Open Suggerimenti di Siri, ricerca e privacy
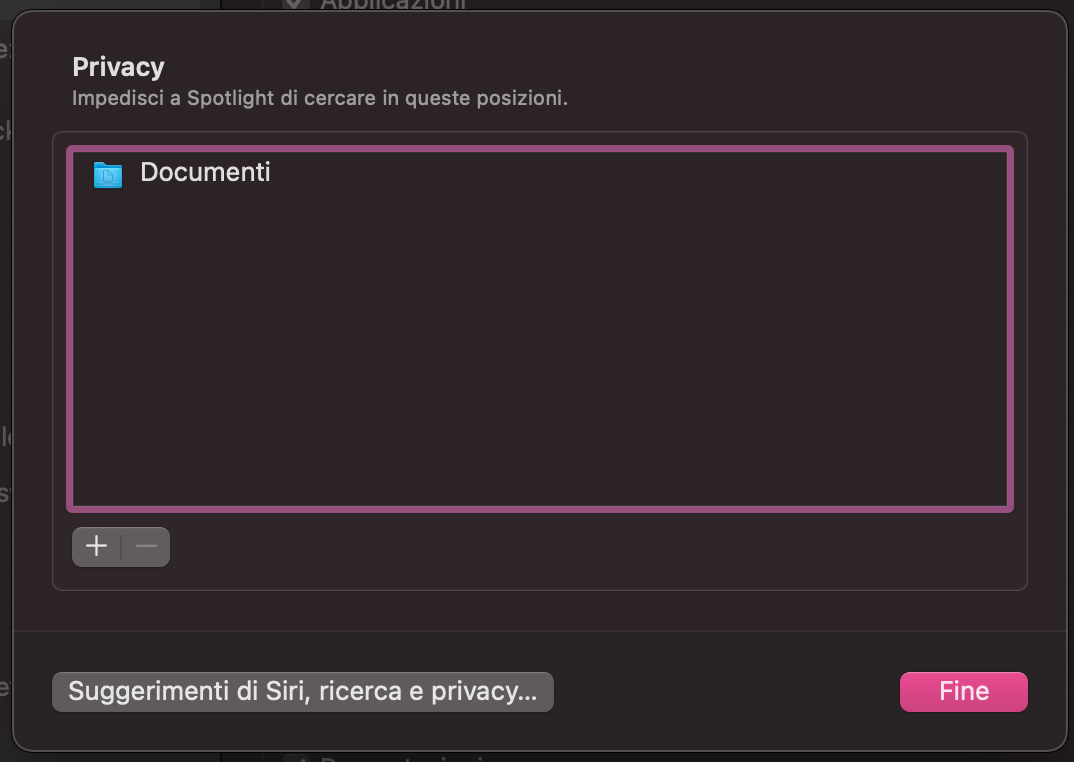The height and width of the screenshot is (762, 1074). (x=302, y=691)
